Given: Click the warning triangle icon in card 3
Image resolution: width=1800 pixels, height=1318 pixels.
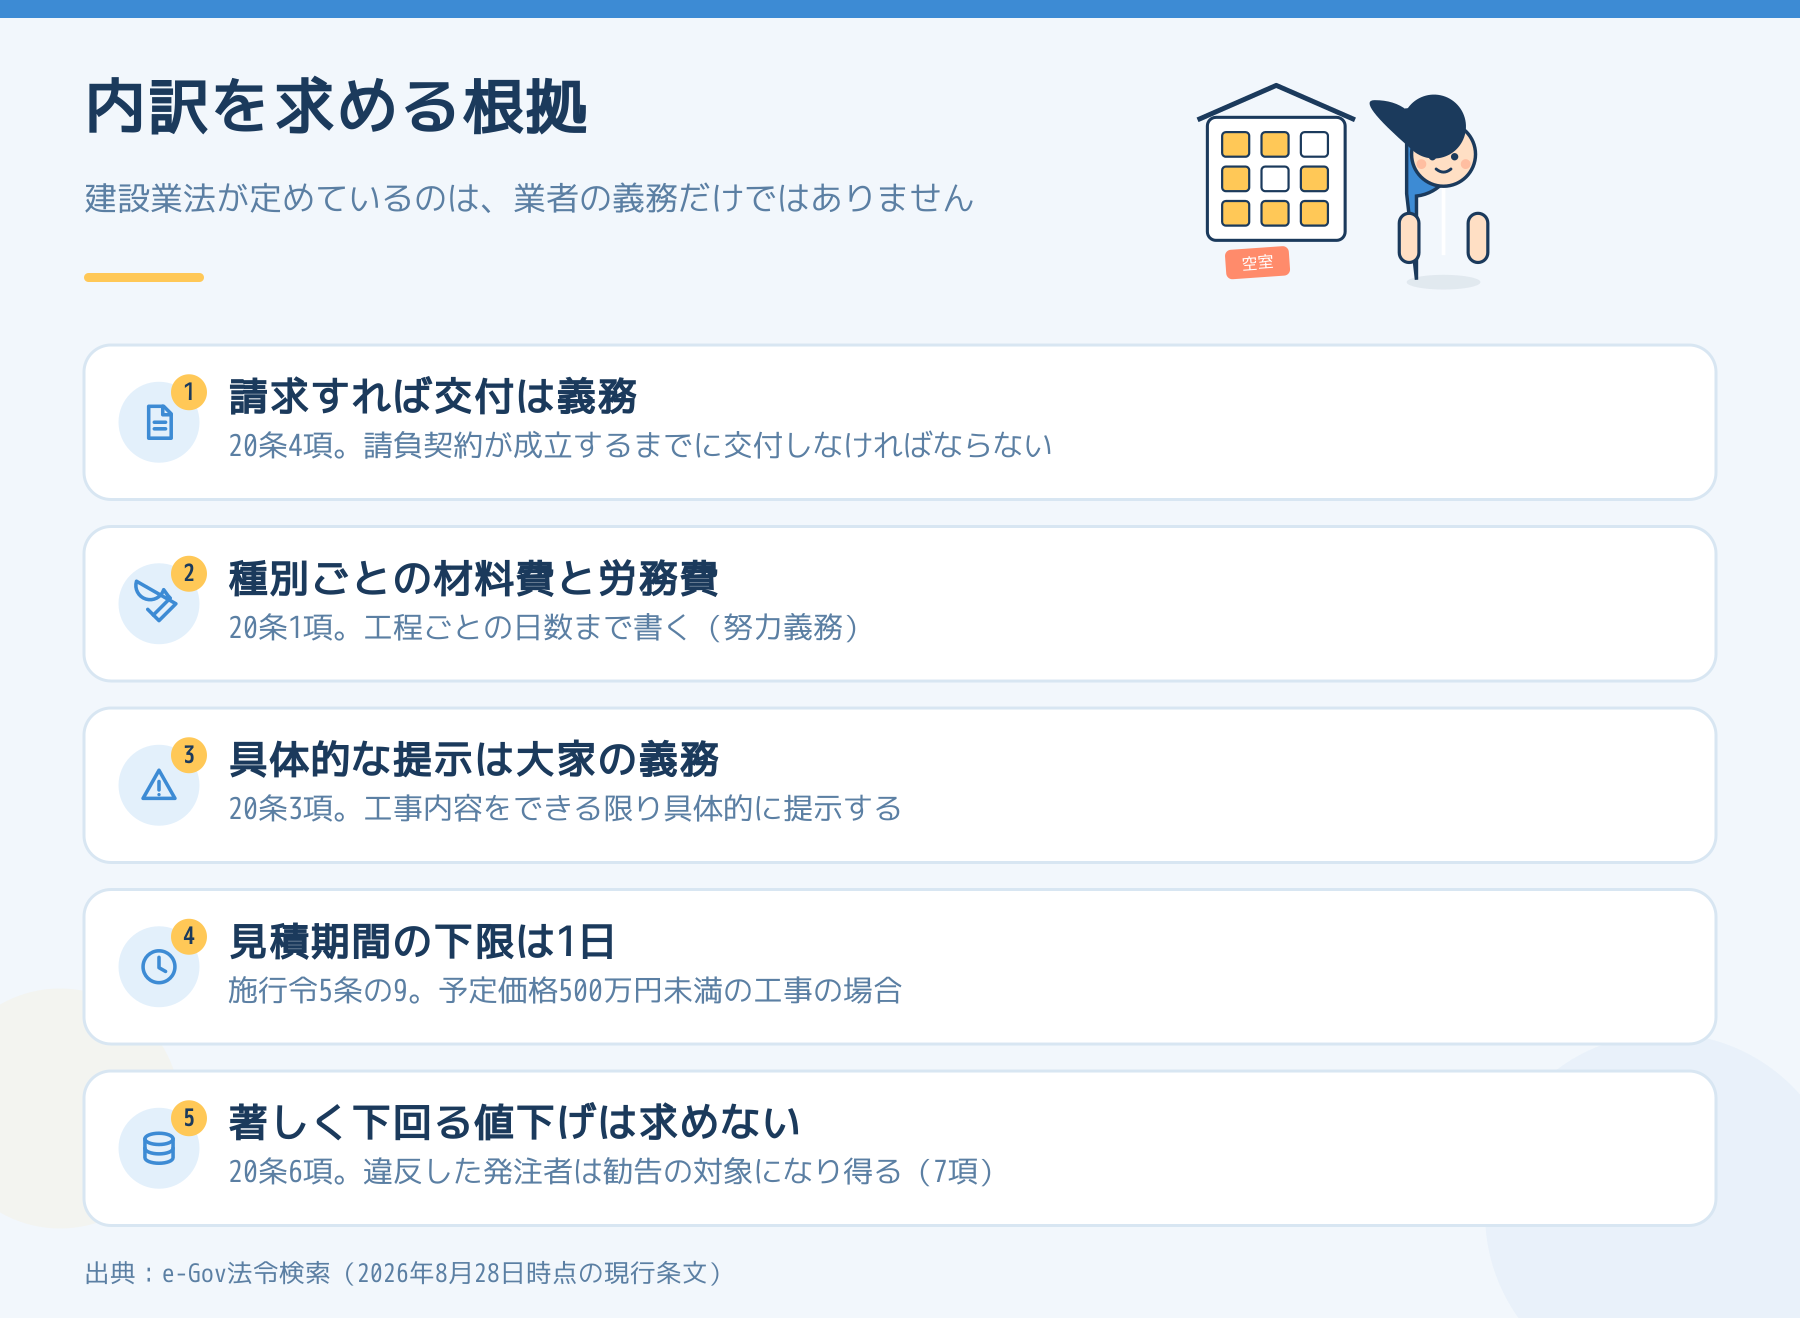Looking at the screenshot, I should pyautogui.click(x=159, y=785).
